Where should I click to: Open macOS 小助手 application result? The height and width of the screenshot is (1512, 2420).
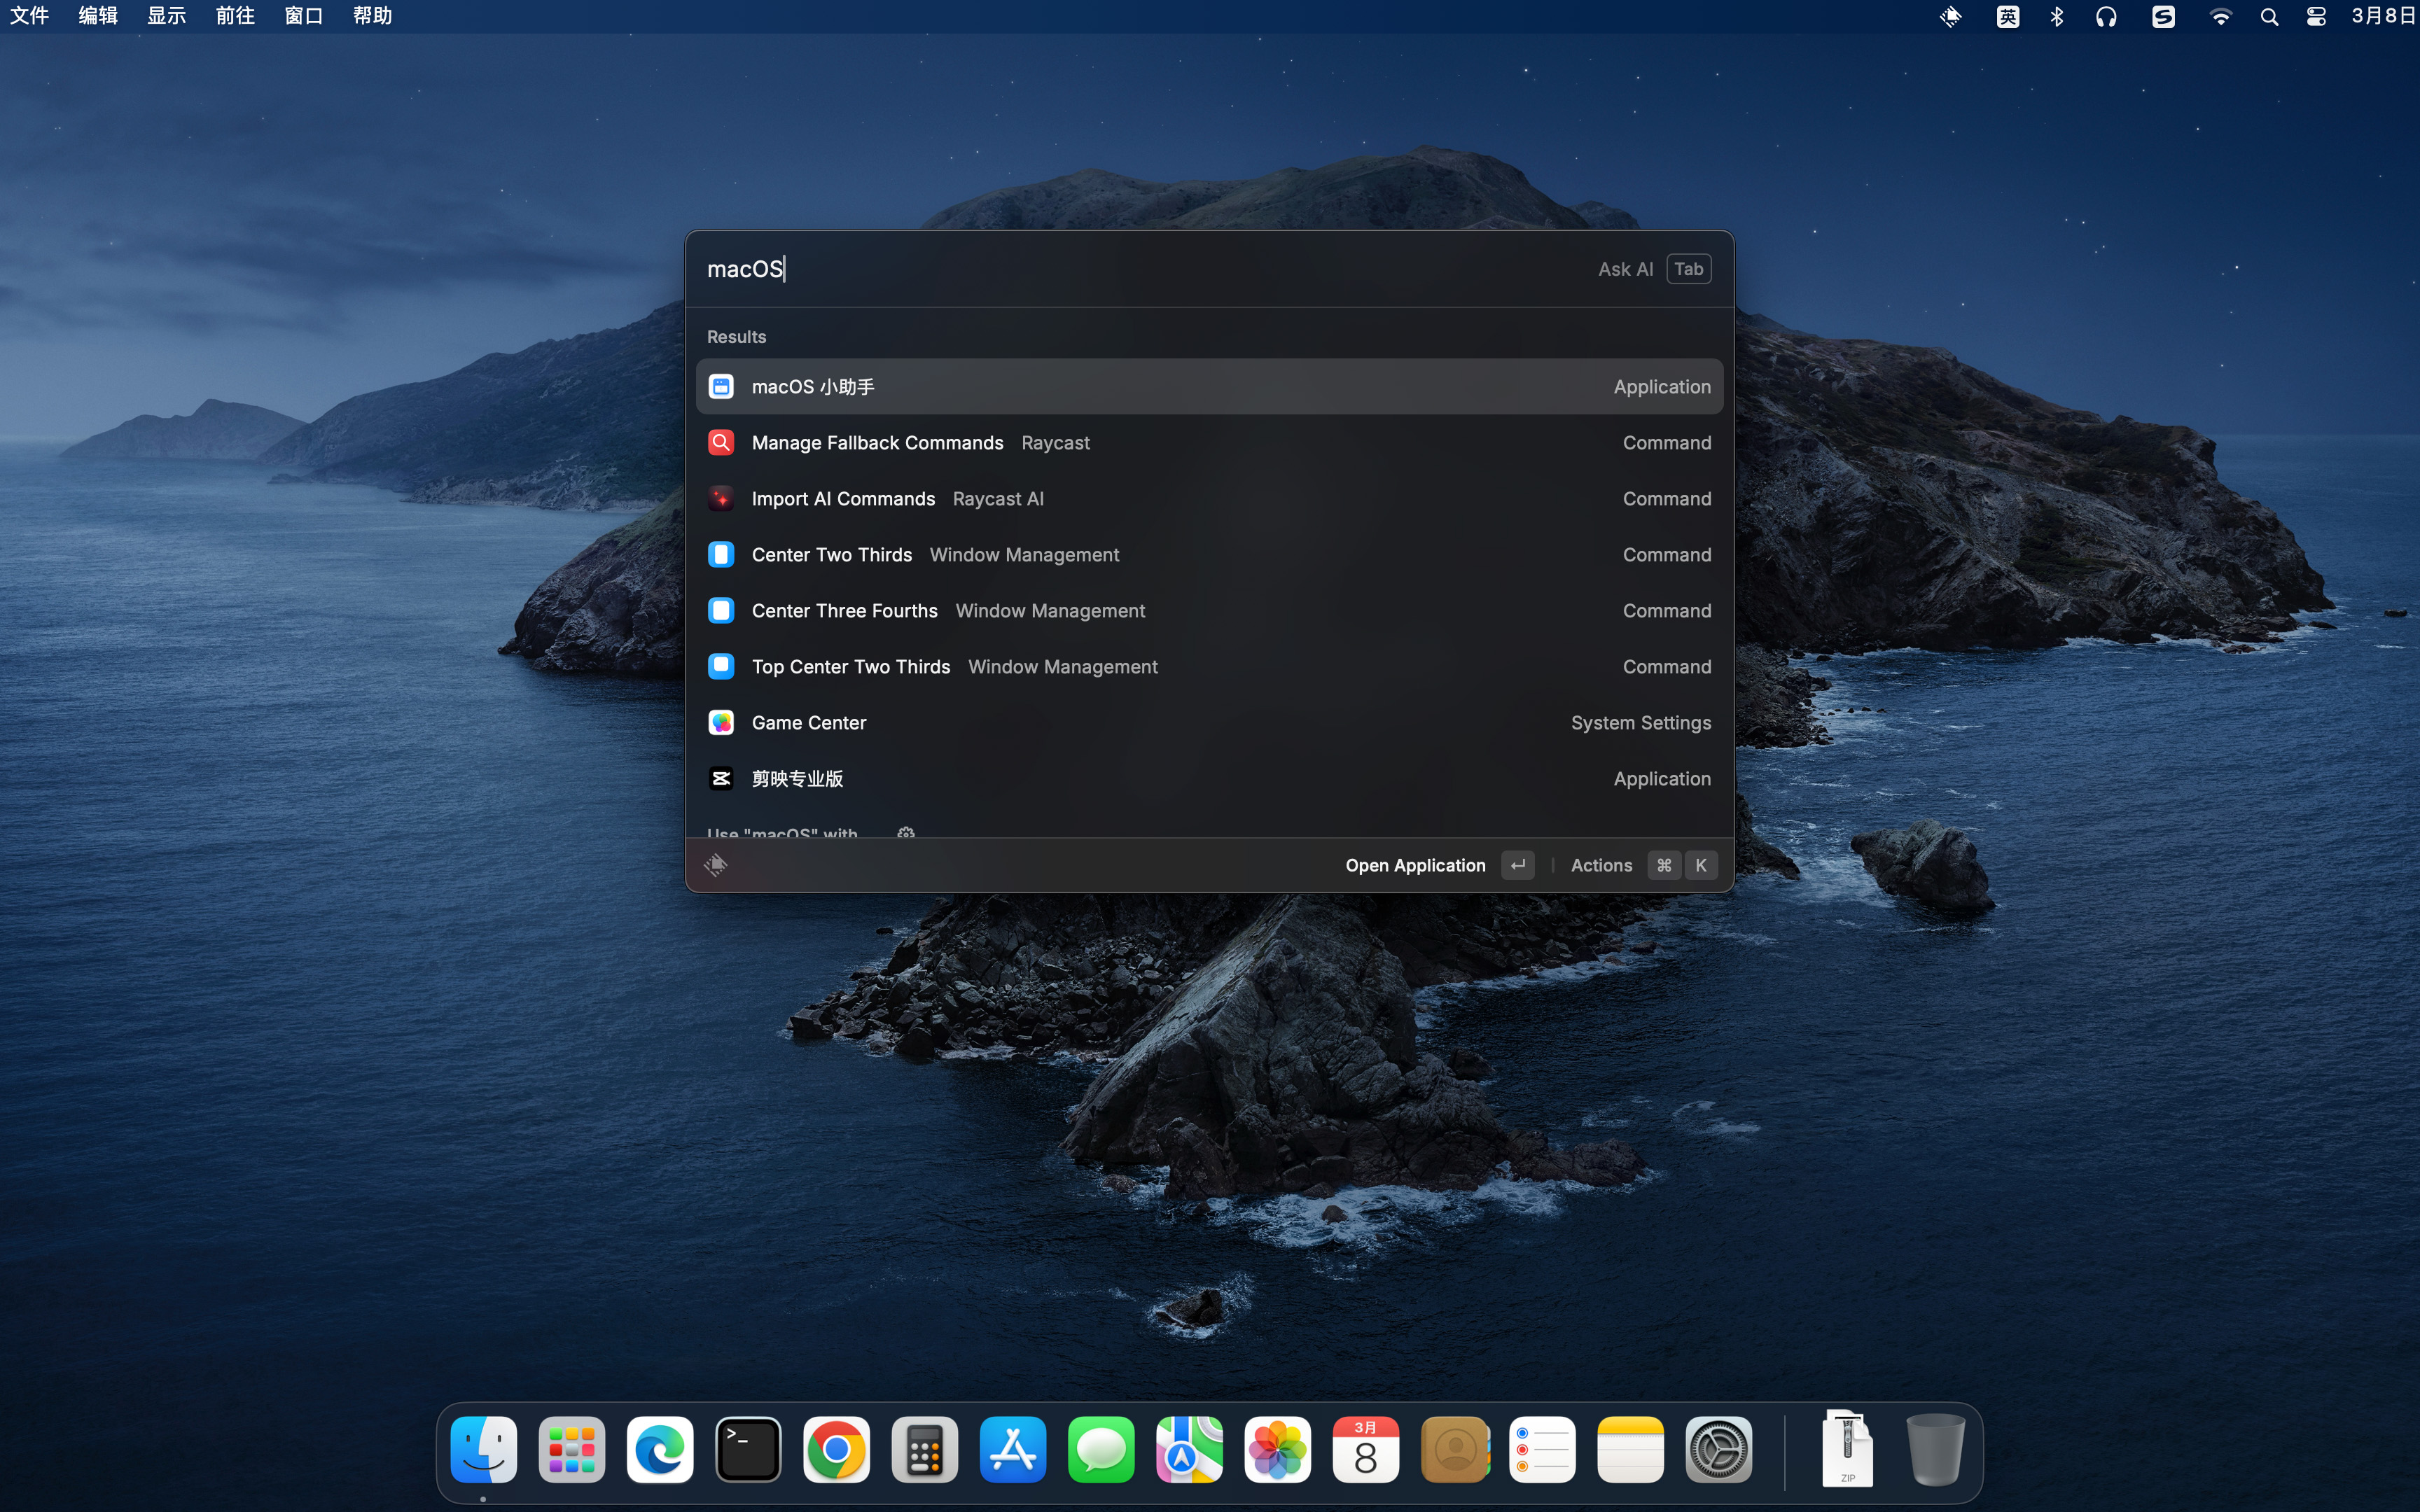(x=1209, y=386)
